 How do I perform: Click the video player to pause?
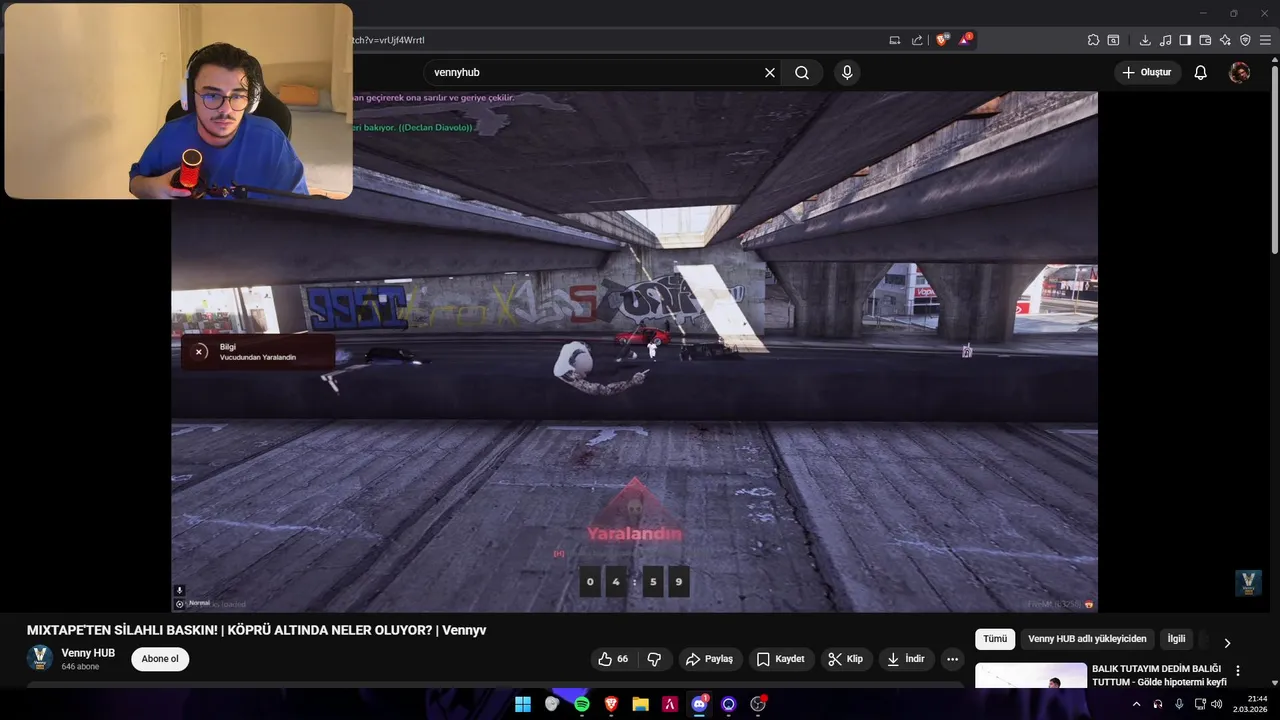pos(634,352)
